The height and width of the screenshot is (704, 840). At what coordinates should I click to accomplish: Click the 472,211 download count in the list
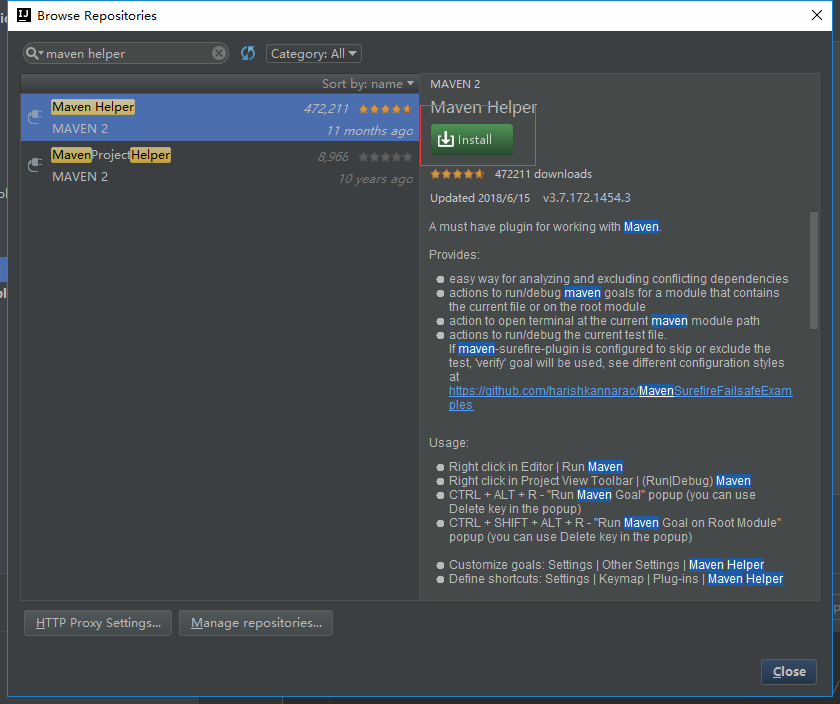326,109
